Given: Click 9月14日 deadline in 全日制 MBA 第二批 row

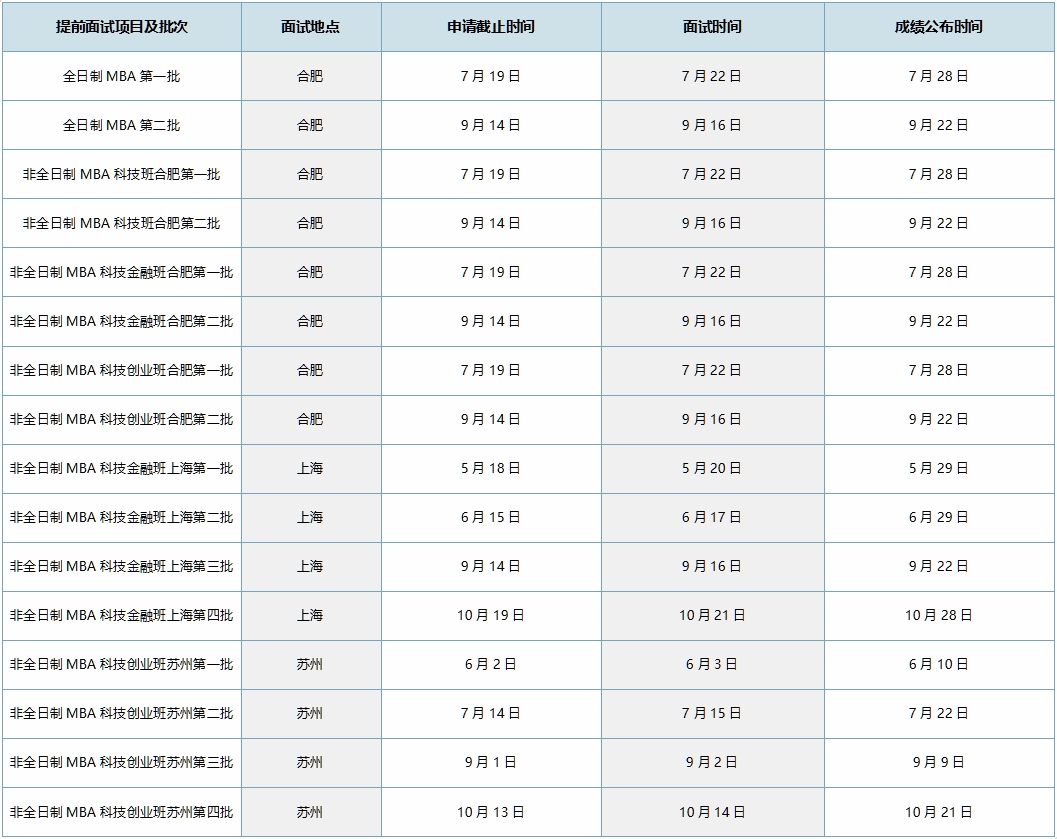Looking at the screenshot, I should tap(491, 125).
